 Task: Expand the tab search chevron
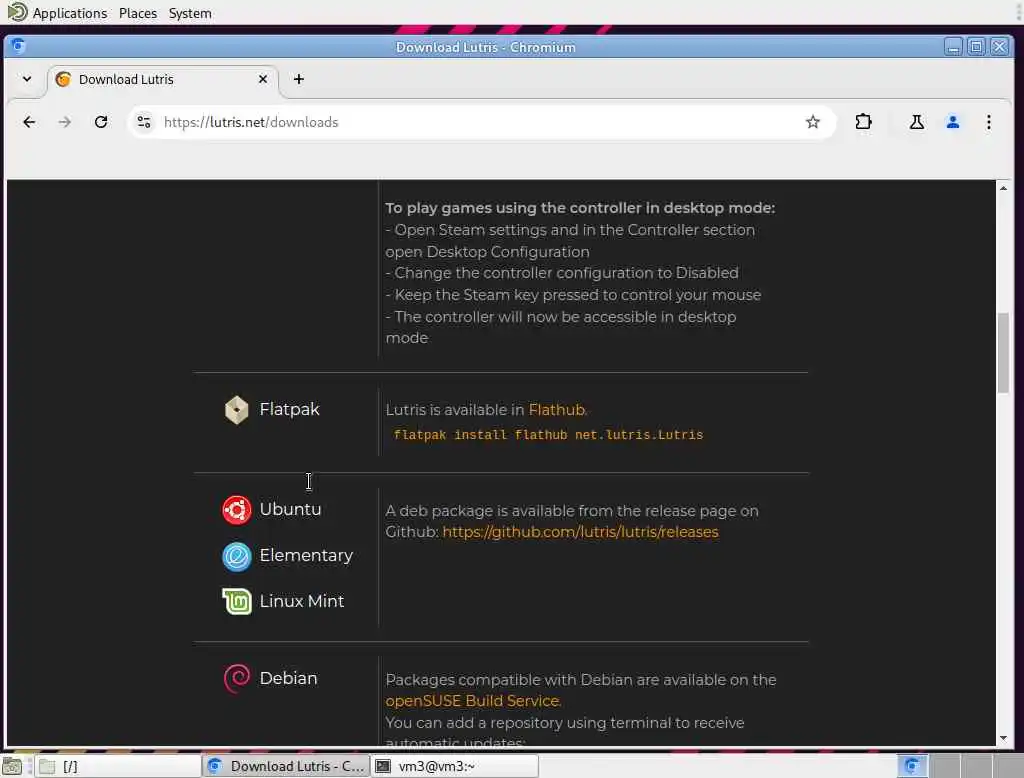27,79
